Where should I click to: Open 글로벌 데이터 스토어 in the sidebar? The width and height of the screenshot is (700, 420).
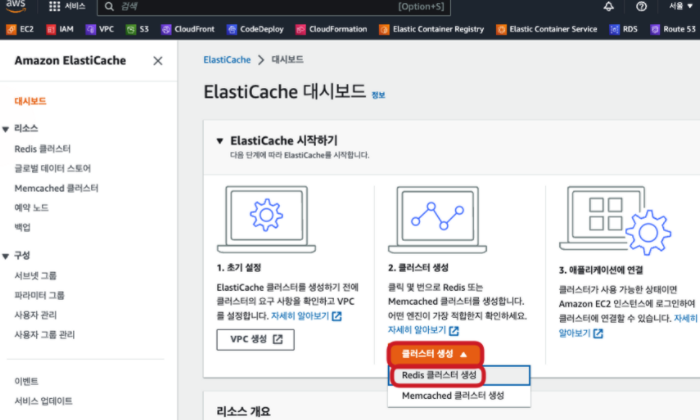click(52, 168)
